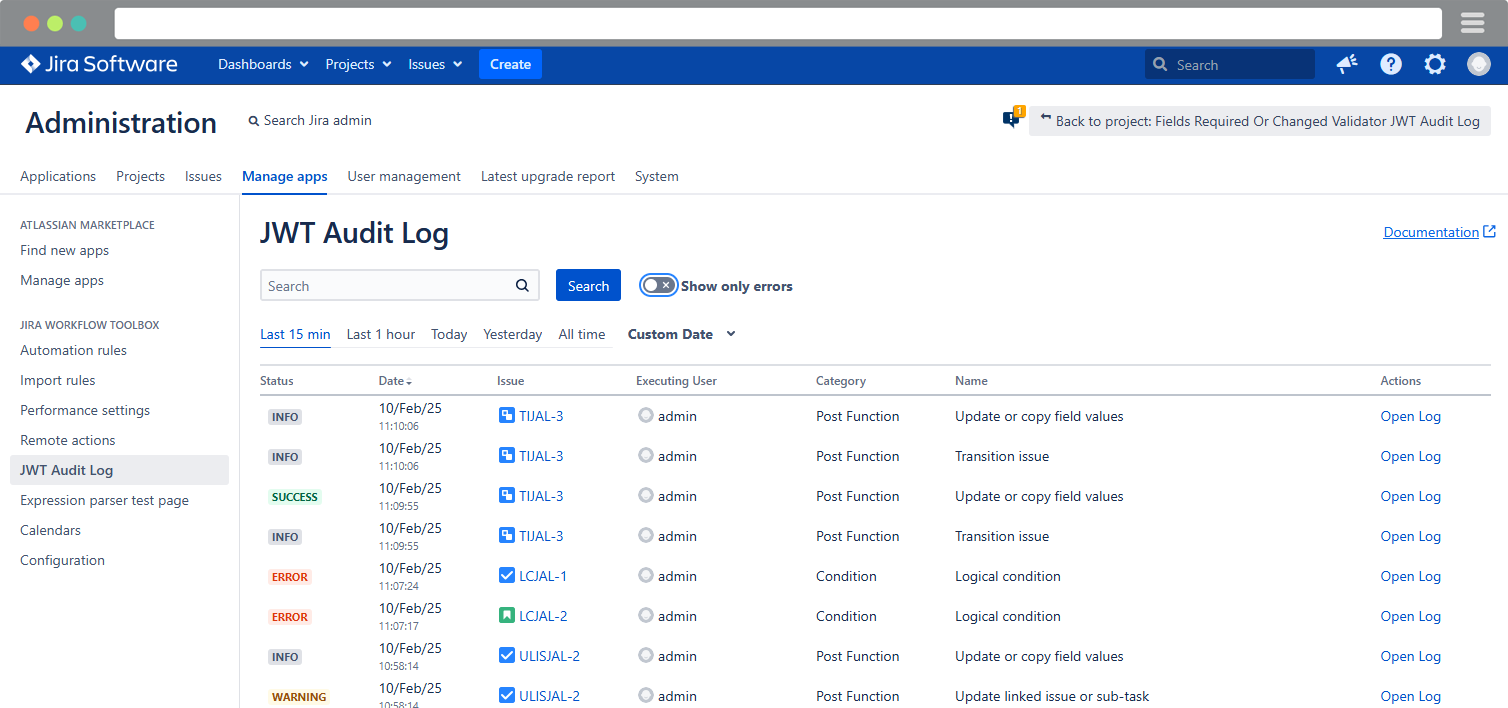Click the browser hamburger menu icon
Screen dimensions: 1508x708
point(1472,23)
